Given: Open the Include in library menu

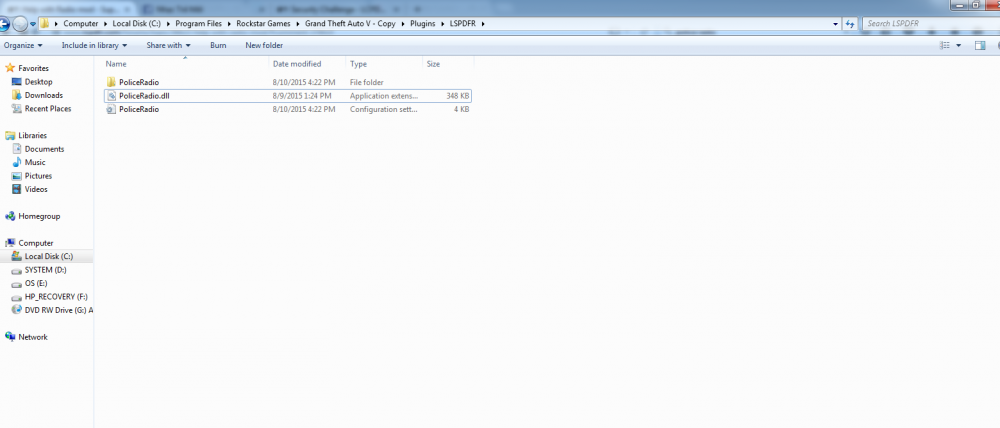Looking at the screenshot, I should tap(94, 45).
